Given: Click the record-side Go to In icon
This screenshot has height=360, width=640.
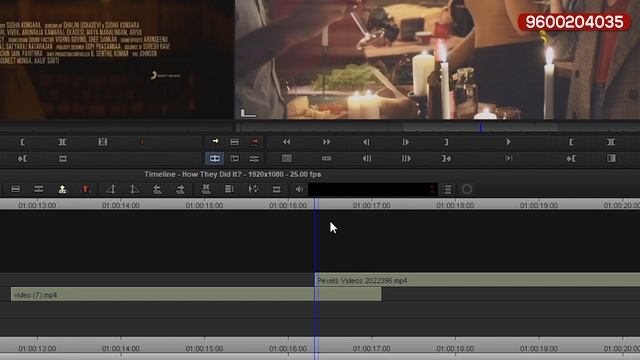Looking at the screenshot, I should pyautogui.click(x=571, y=158).
